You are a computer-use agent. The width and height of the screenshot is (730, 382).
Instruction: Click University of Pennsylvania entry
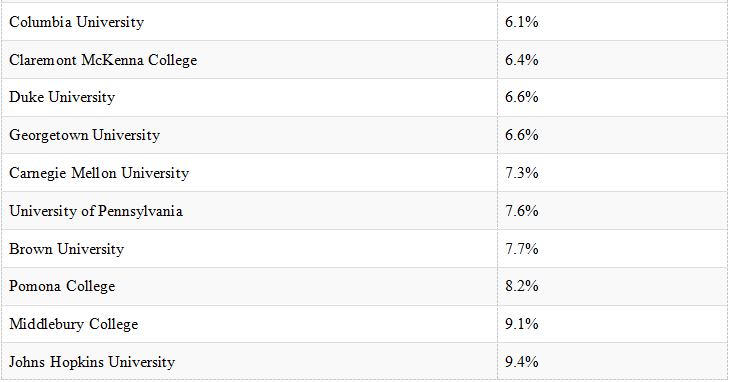tap(96, 211)
